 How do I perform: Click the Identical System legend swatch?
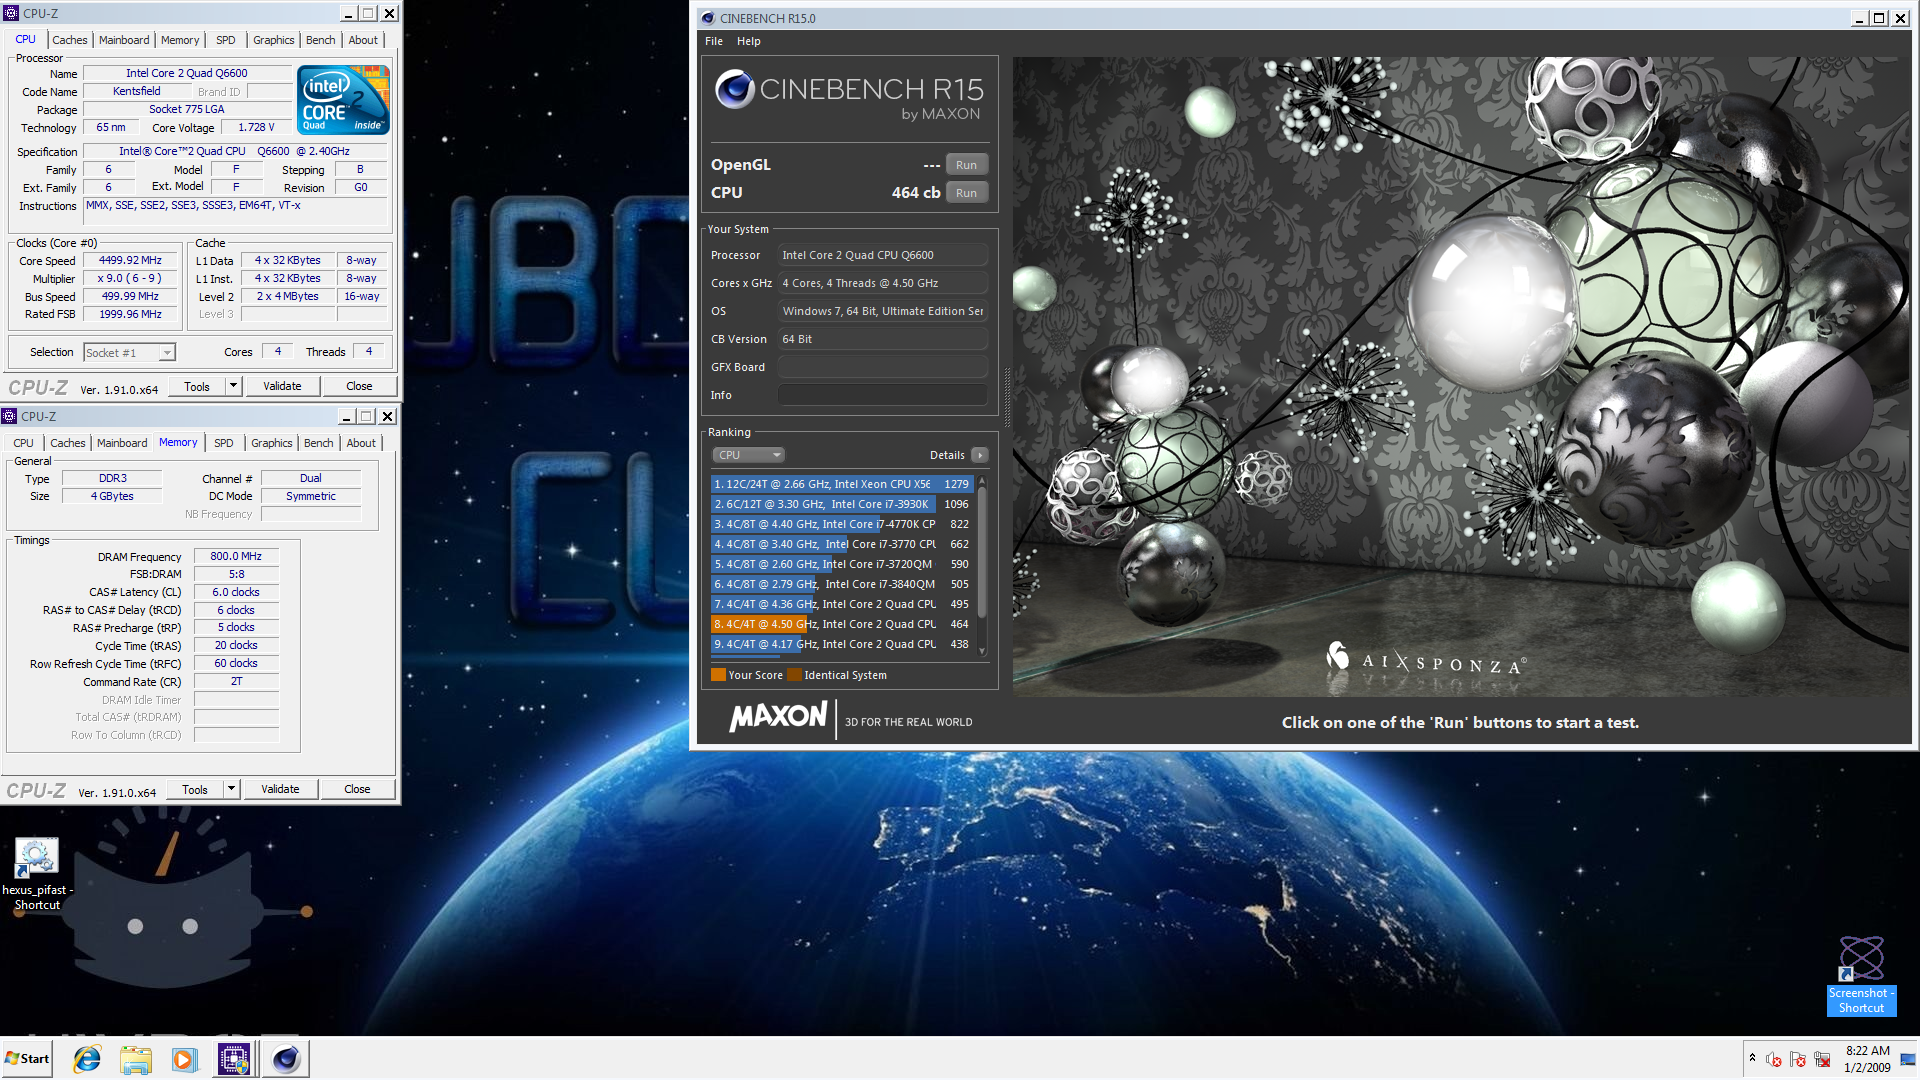(x=794, y=675)
